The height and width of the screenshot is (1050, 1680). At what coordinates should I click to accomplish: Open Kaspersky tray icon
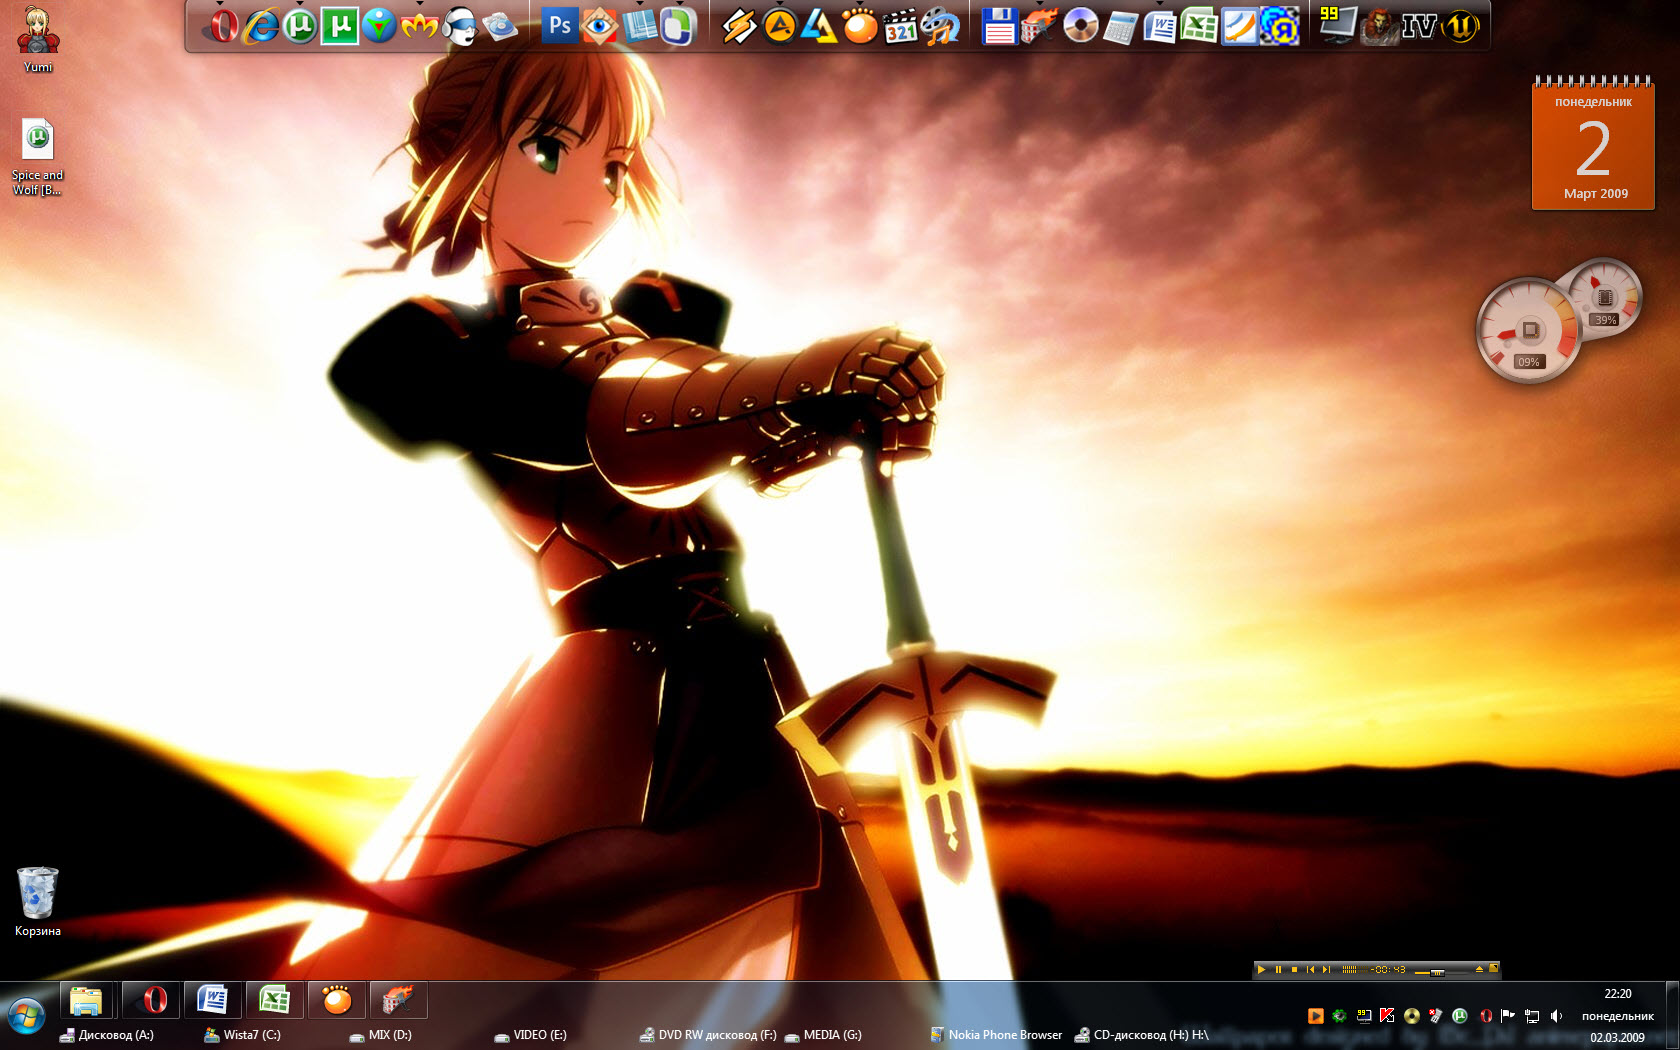(1387, 1016)
